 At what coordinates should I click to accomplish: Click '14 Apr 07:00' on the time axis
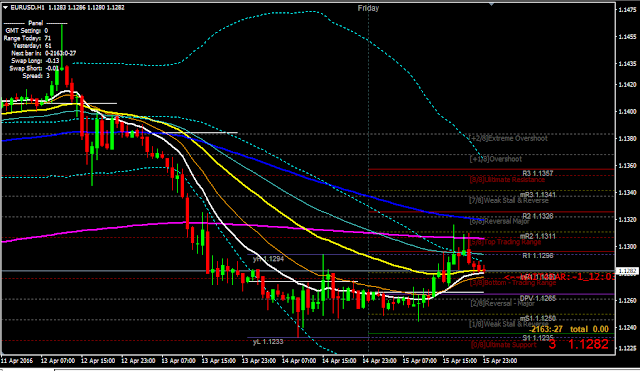(299, 361)
